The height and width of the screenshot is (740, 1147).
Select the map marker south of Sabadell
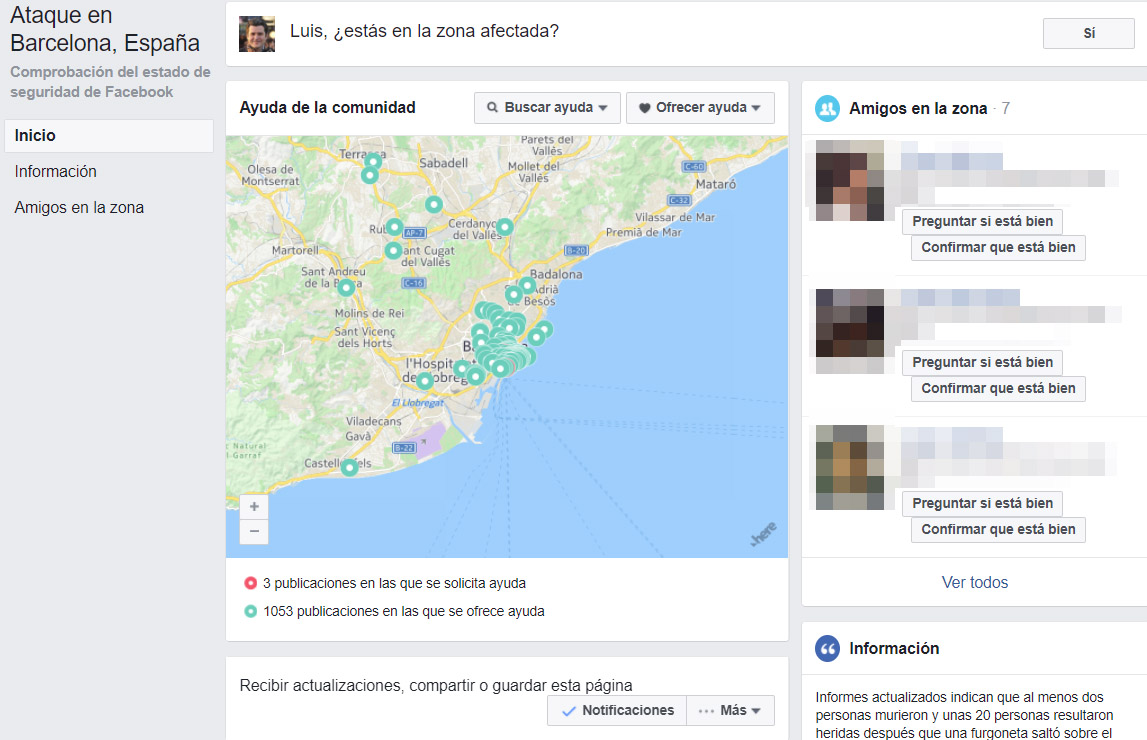coord(434,204)
